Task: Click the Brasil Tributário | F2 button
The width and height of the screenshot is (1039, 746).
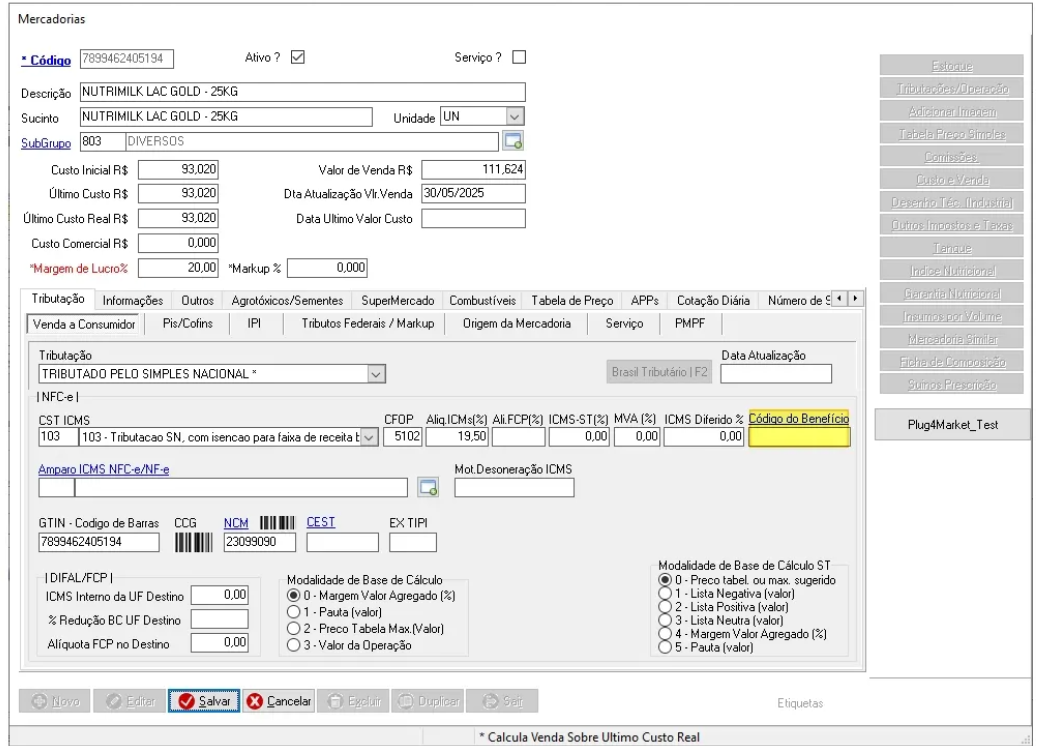Action: (659, 372)
